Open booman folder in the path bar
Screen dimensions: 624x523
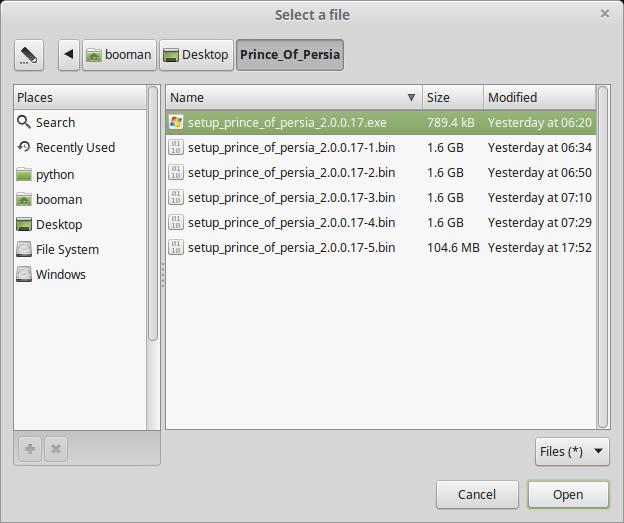[x=119, y=55]
